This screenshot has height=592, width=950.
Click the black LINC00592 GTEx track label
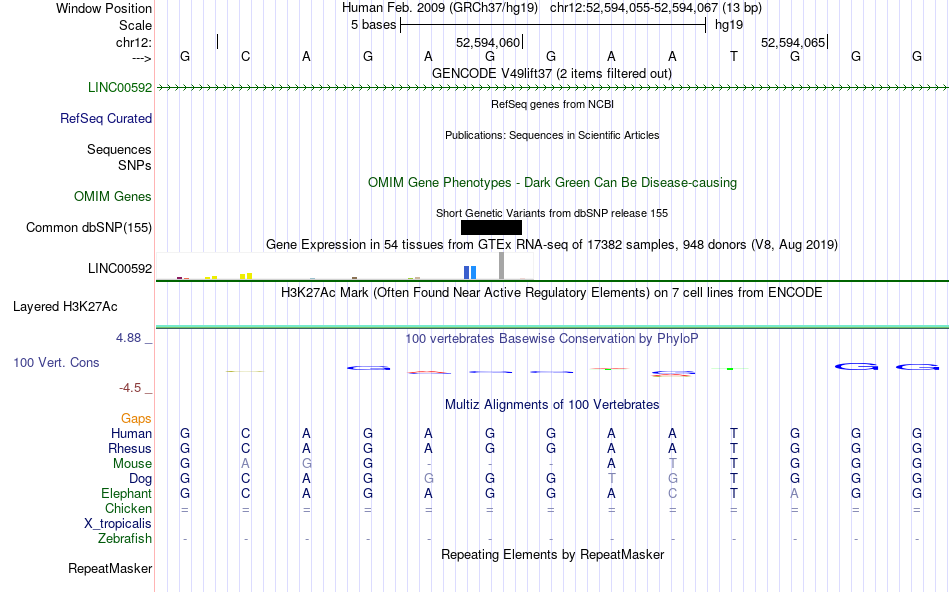[x=120, y=268]
